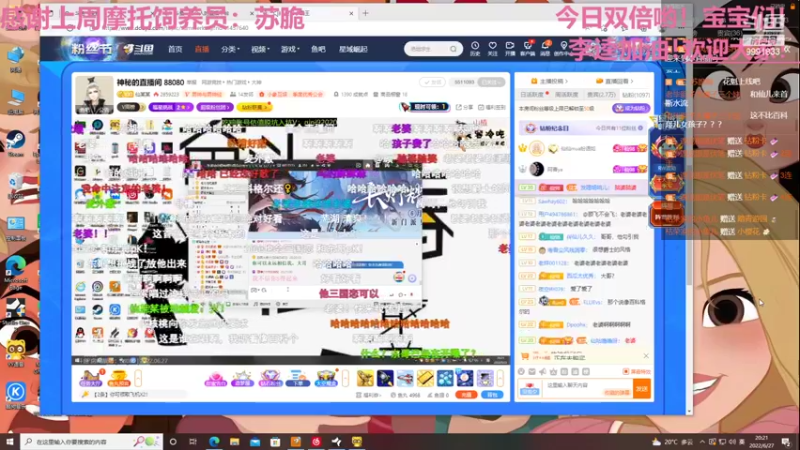Open the pink heart gift activity
Viewport: 800px width, 450px height.
[215, 378]
